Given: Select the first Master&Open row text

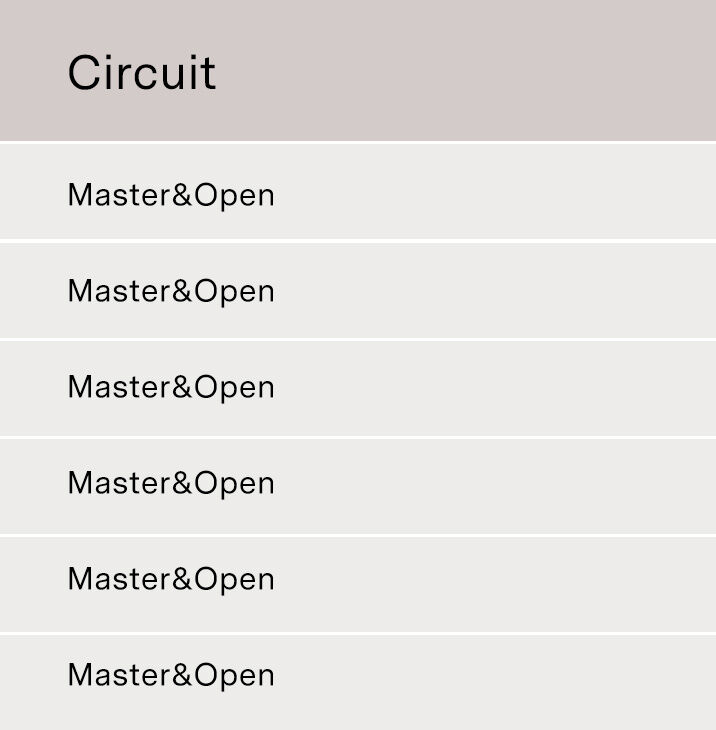Looking at the screenshot, I should click(x=171, y=196).
